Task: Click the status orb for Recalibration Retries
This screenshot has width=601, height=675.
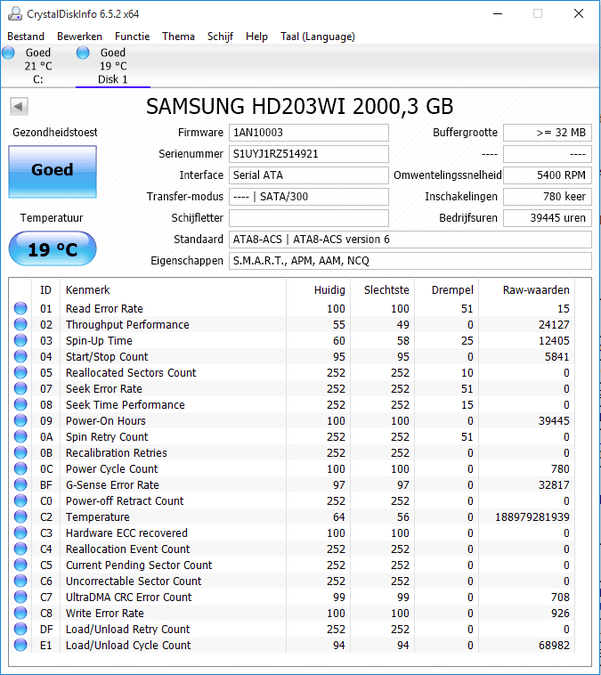Action: click(x=20, y=452)
